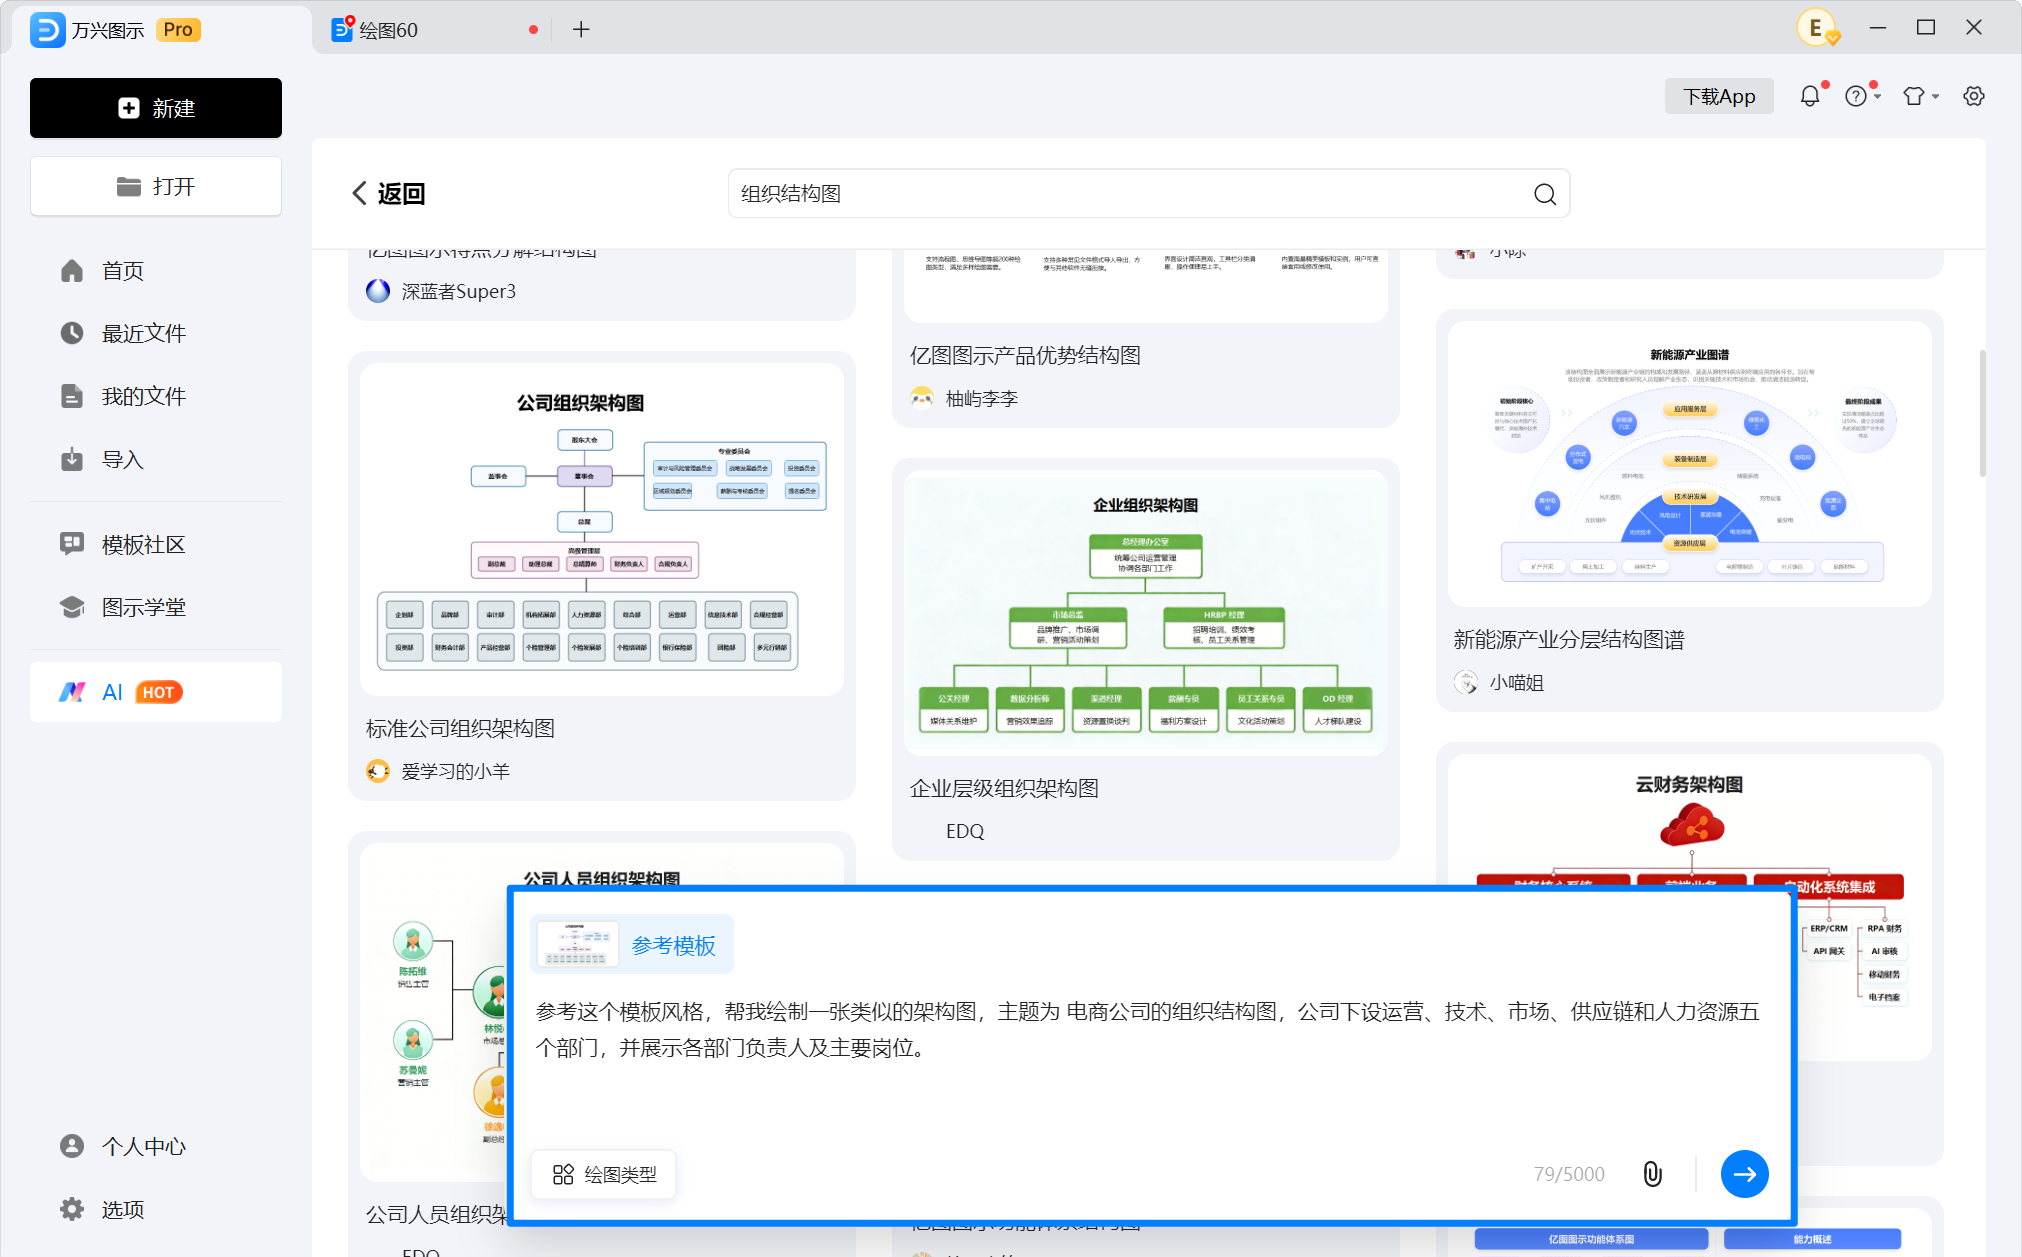Image resolution: width=2022 pixels, height=1257 pixels.
Task: Add a new tab with plus icon
Action: pos(581,30)
